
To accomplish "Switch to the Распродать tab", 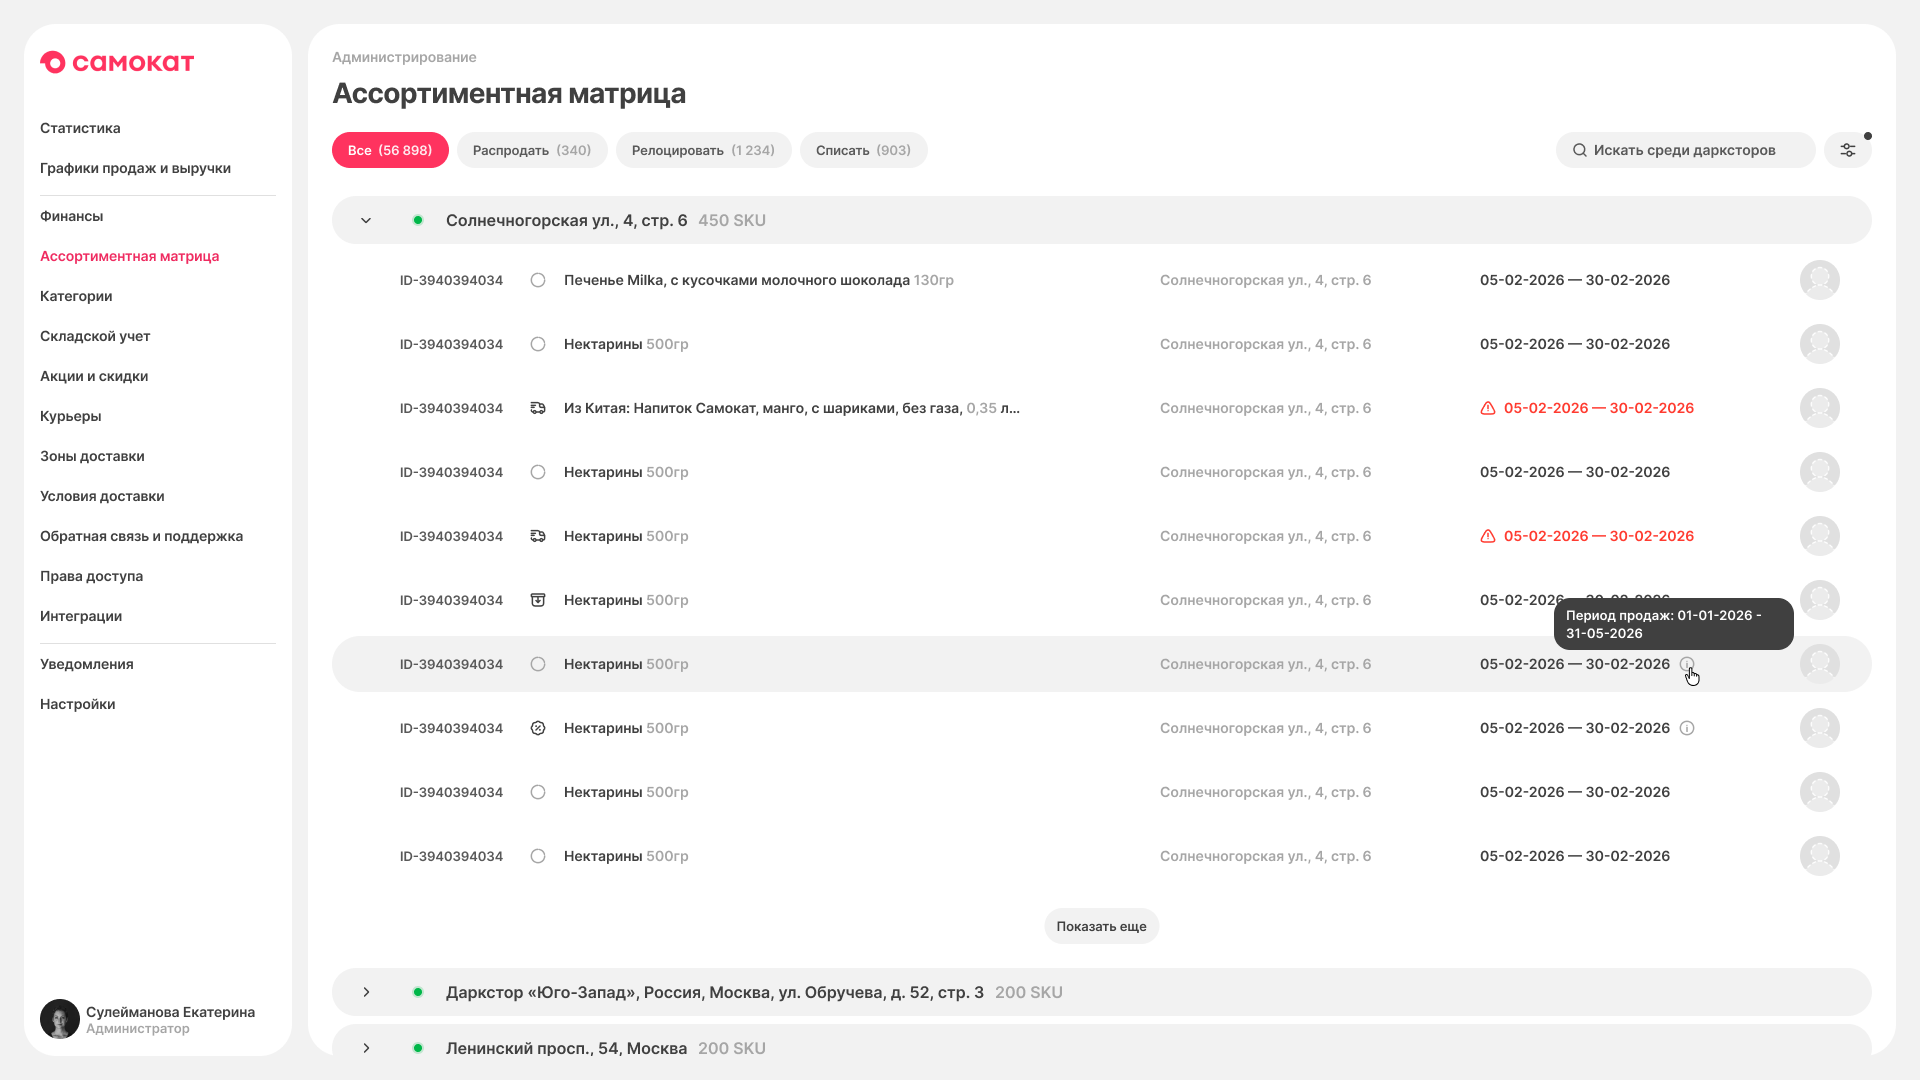I will click(x=532, y=150).
